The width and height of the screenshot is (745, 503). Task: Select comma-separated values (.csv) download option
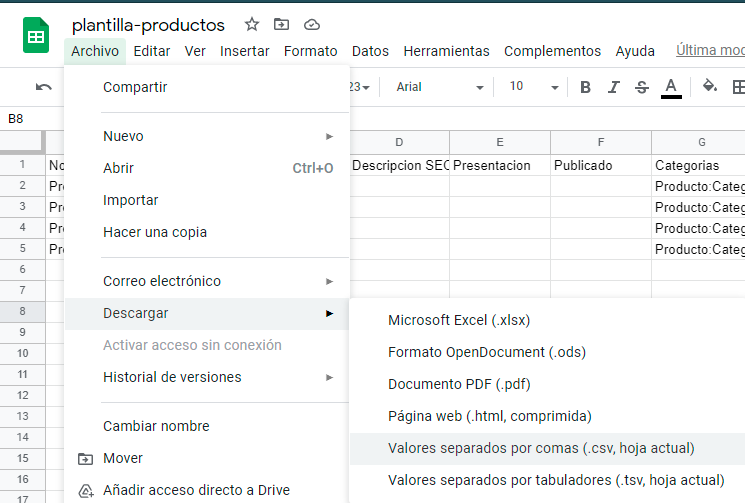coord(541,448)
